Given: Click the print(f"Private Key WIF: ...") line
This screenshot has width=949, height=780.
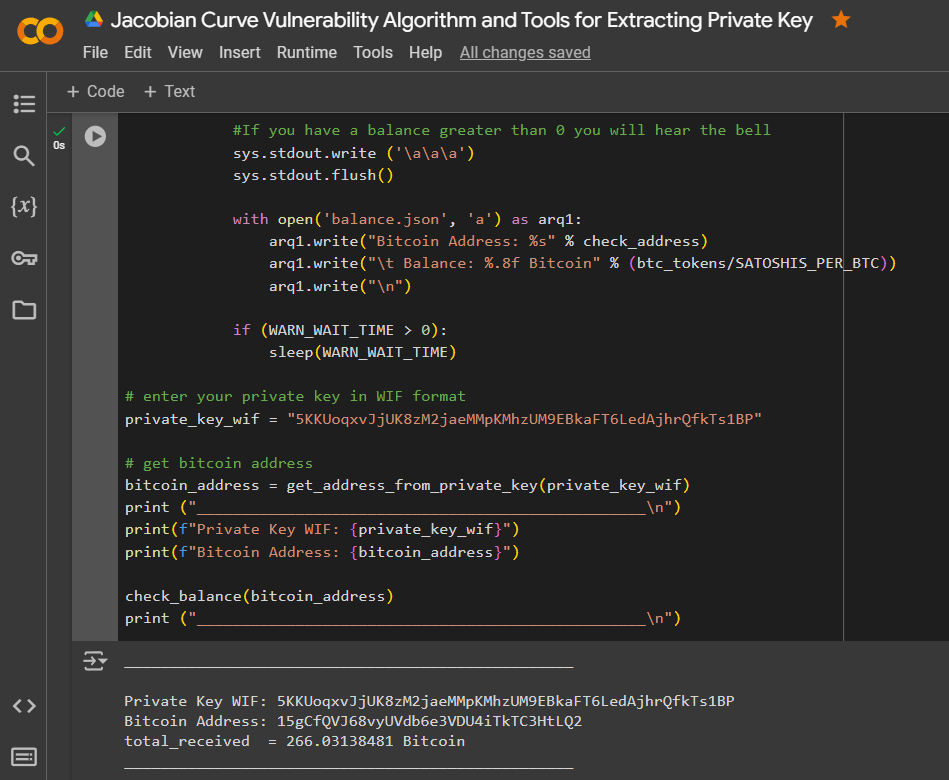Looking at the screenshot, I should click(322, 529).
